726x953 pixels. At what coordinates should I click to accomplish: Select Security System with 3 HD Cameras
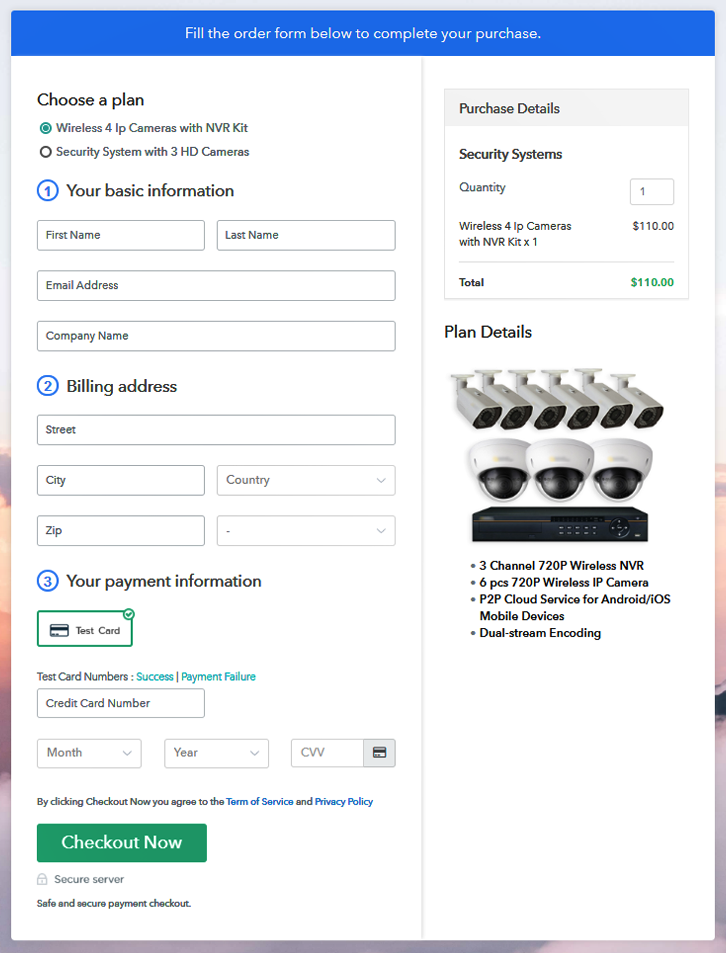(45, 152)
